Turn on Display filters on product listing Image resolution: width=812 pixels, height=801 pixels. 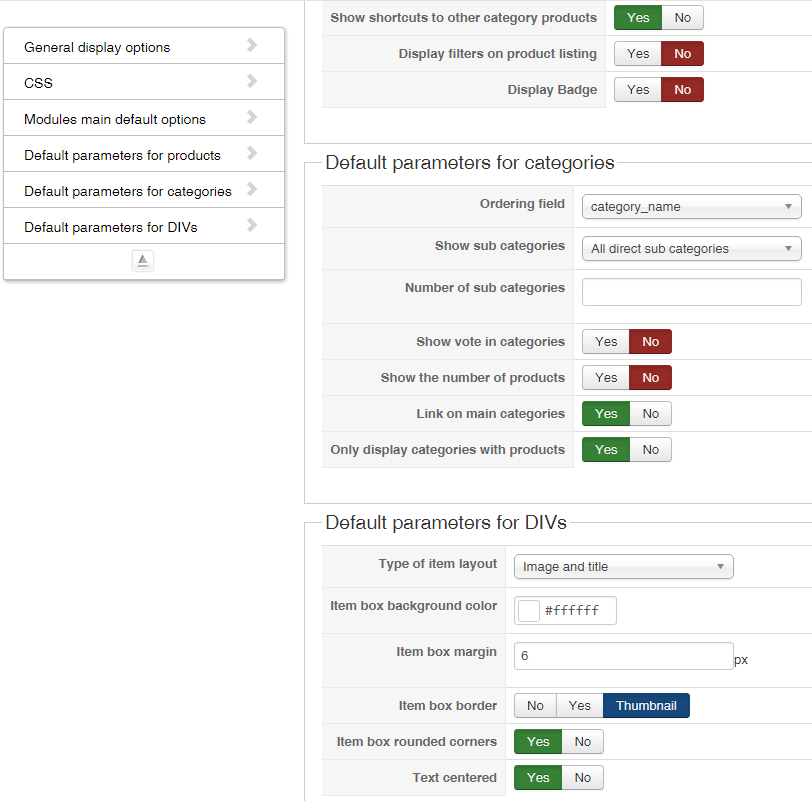coord(638,54)
